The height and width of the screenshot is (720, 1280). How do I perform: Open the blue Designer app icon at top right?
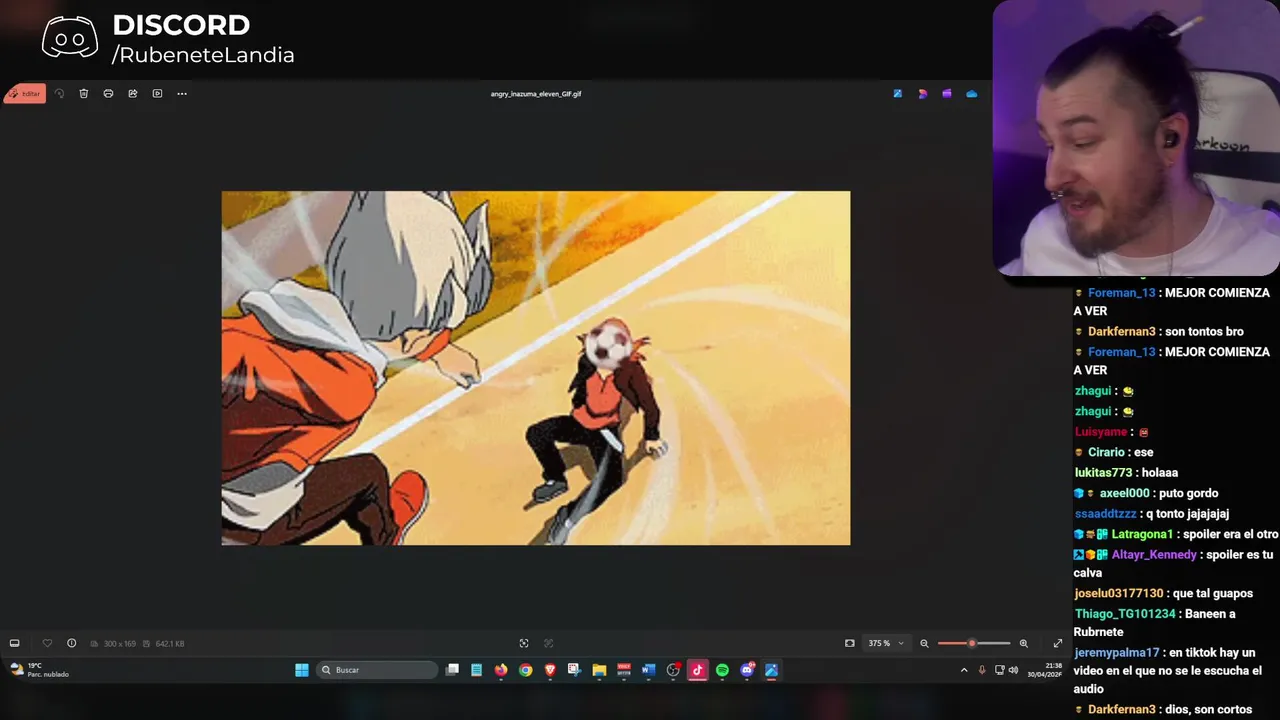tap(898, 94)
